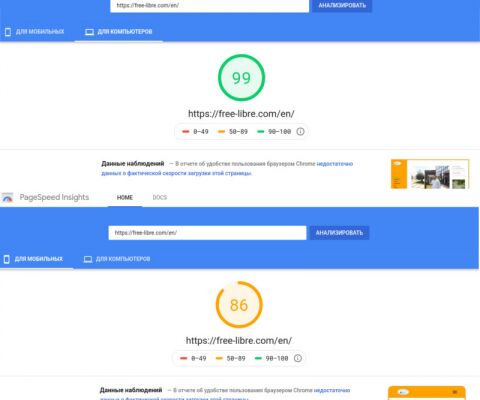The width and height of the screenshot is (480, 400).
Task: Switch to lower ДЛЯ МОБИЛЬНЫХ tab
Action: click(33, 259)
